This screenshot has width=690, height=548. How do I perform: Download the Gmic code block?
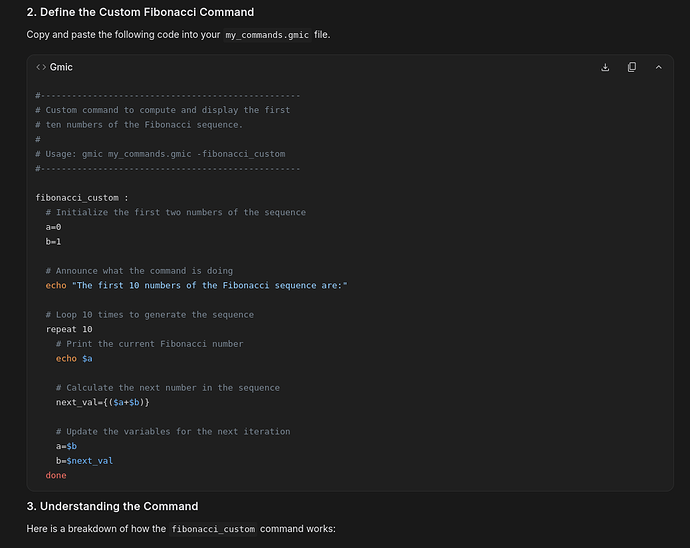click(x=605, y=67)
